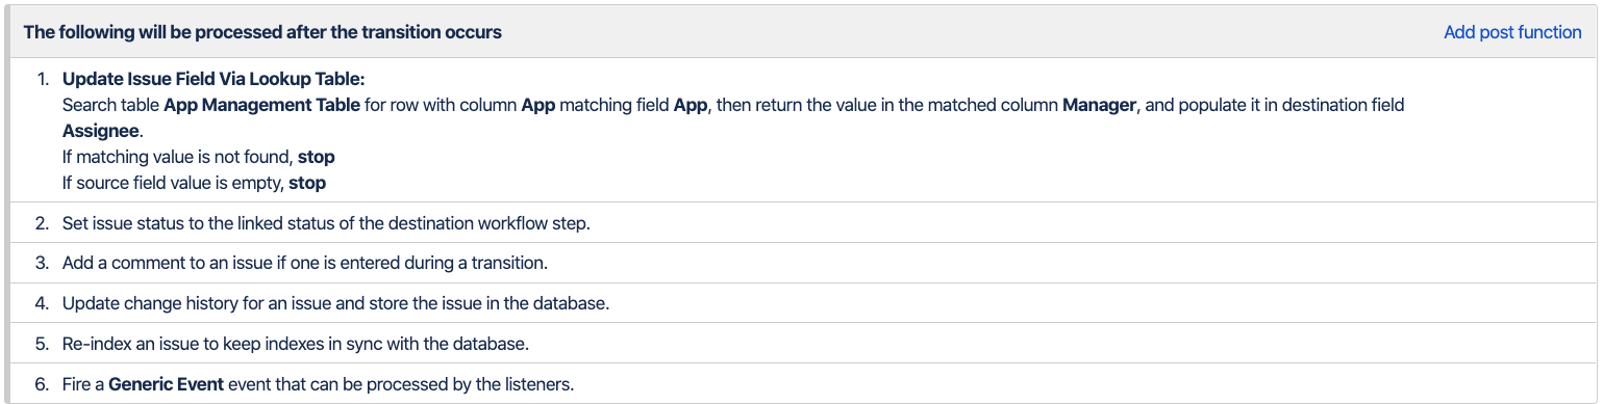Click the header about processing after transition
The width and height of the screenshot is (1602, 404).
point(262,32)
